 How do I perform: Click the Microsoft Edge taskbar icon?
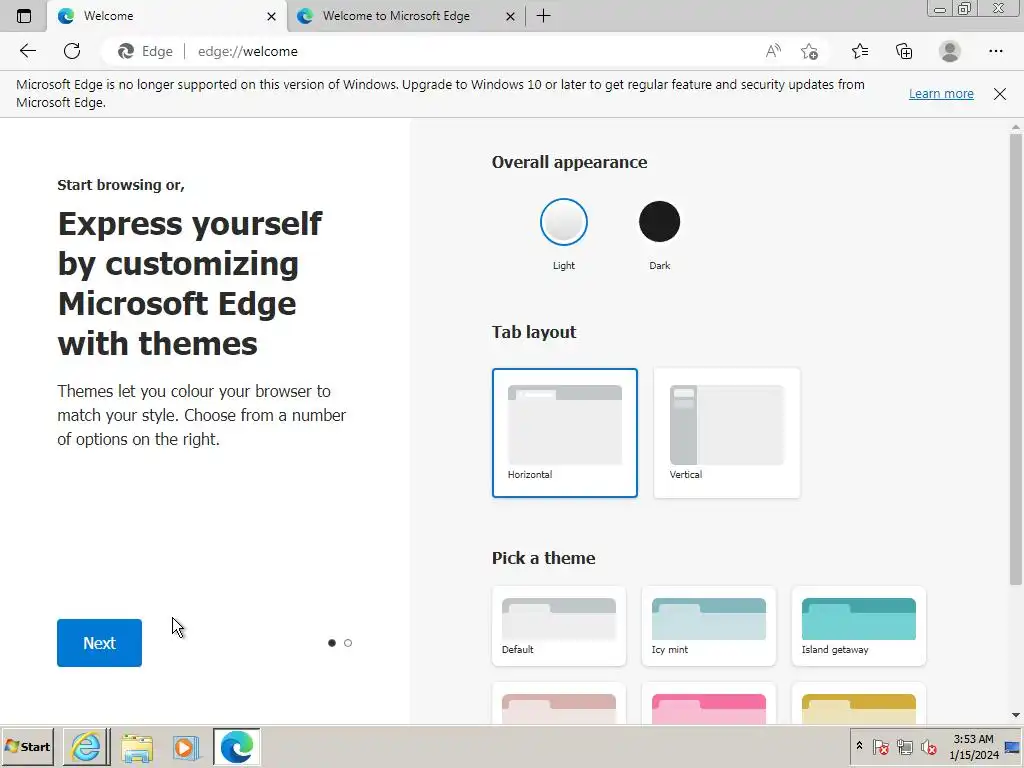236,746
